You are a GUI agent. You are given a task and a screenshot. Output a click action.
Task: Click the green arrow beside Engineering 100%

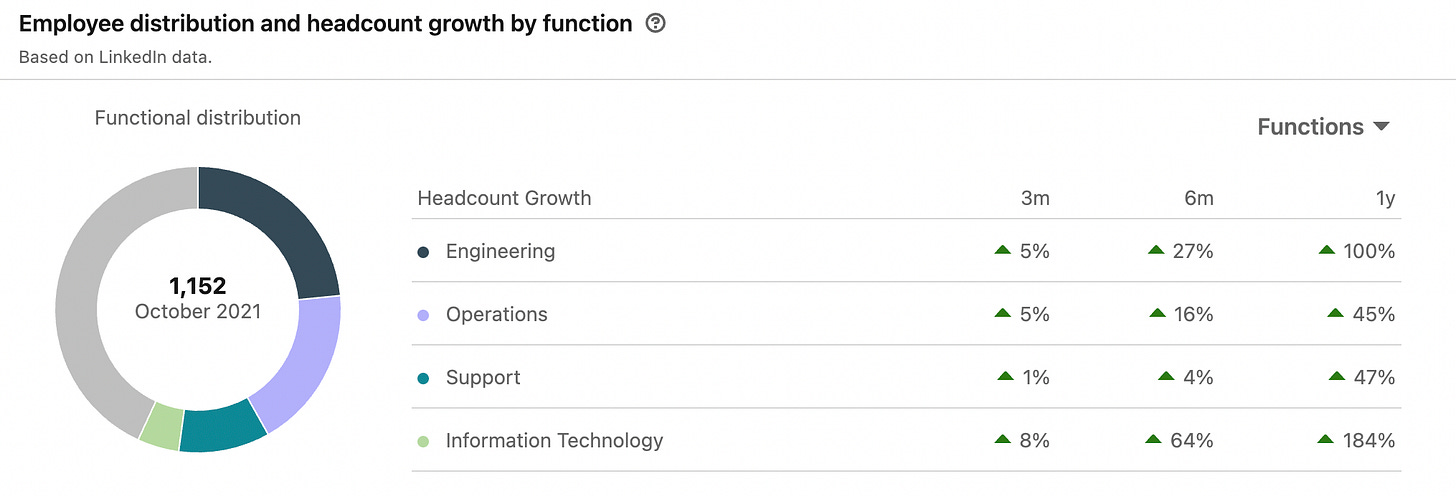pyautogui.click(x=1327, y=250)
